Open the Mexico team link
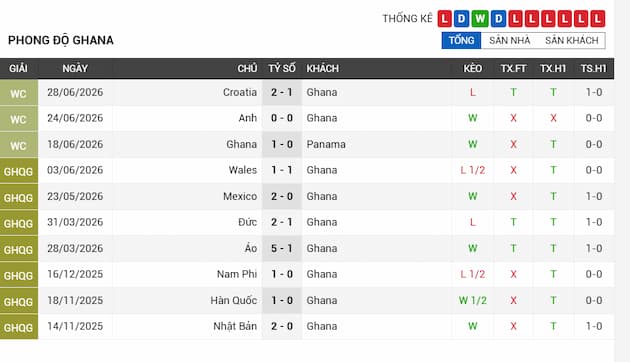The width and height of the screenshot is (630, 362). pyautogui.click(x=240, y=196)
